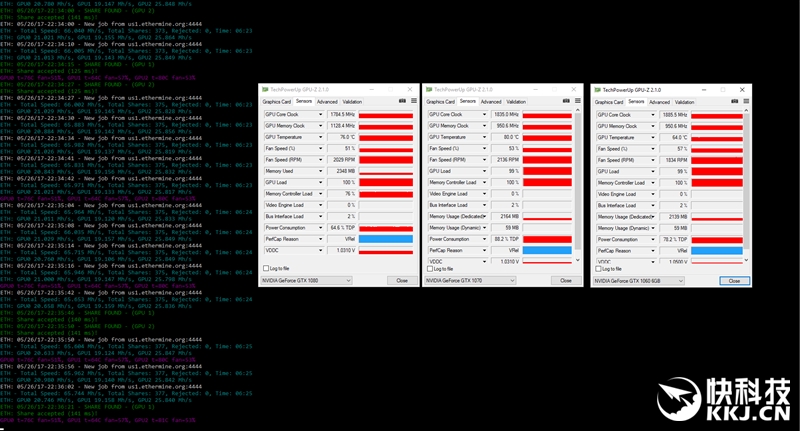Switch to Graphics Card tab in GTX 1080 window
The image size is (800, 431).
click(277, 102)
